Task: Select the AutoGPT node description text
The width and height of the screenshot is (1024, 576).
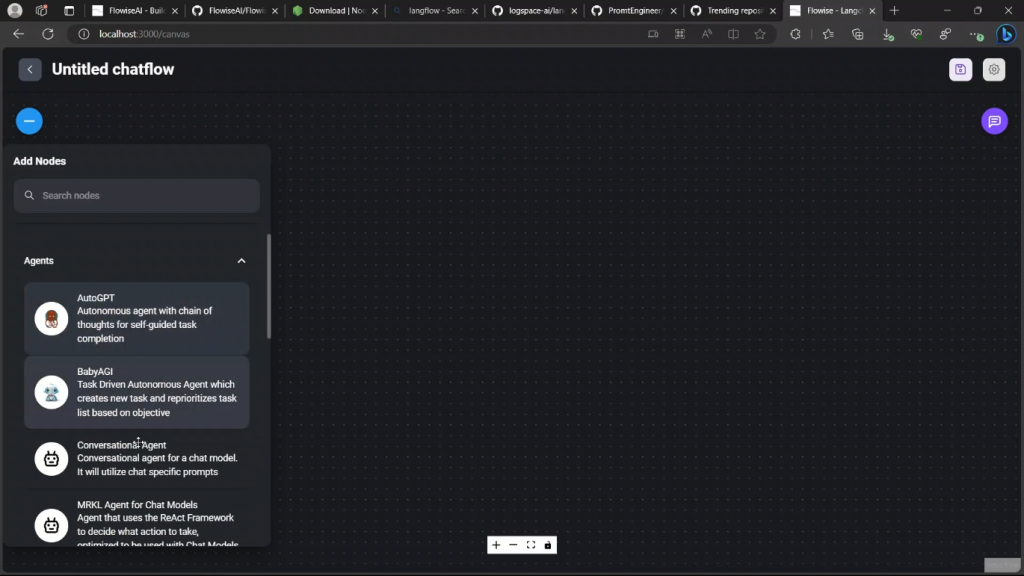Action: tap(144, 325)
